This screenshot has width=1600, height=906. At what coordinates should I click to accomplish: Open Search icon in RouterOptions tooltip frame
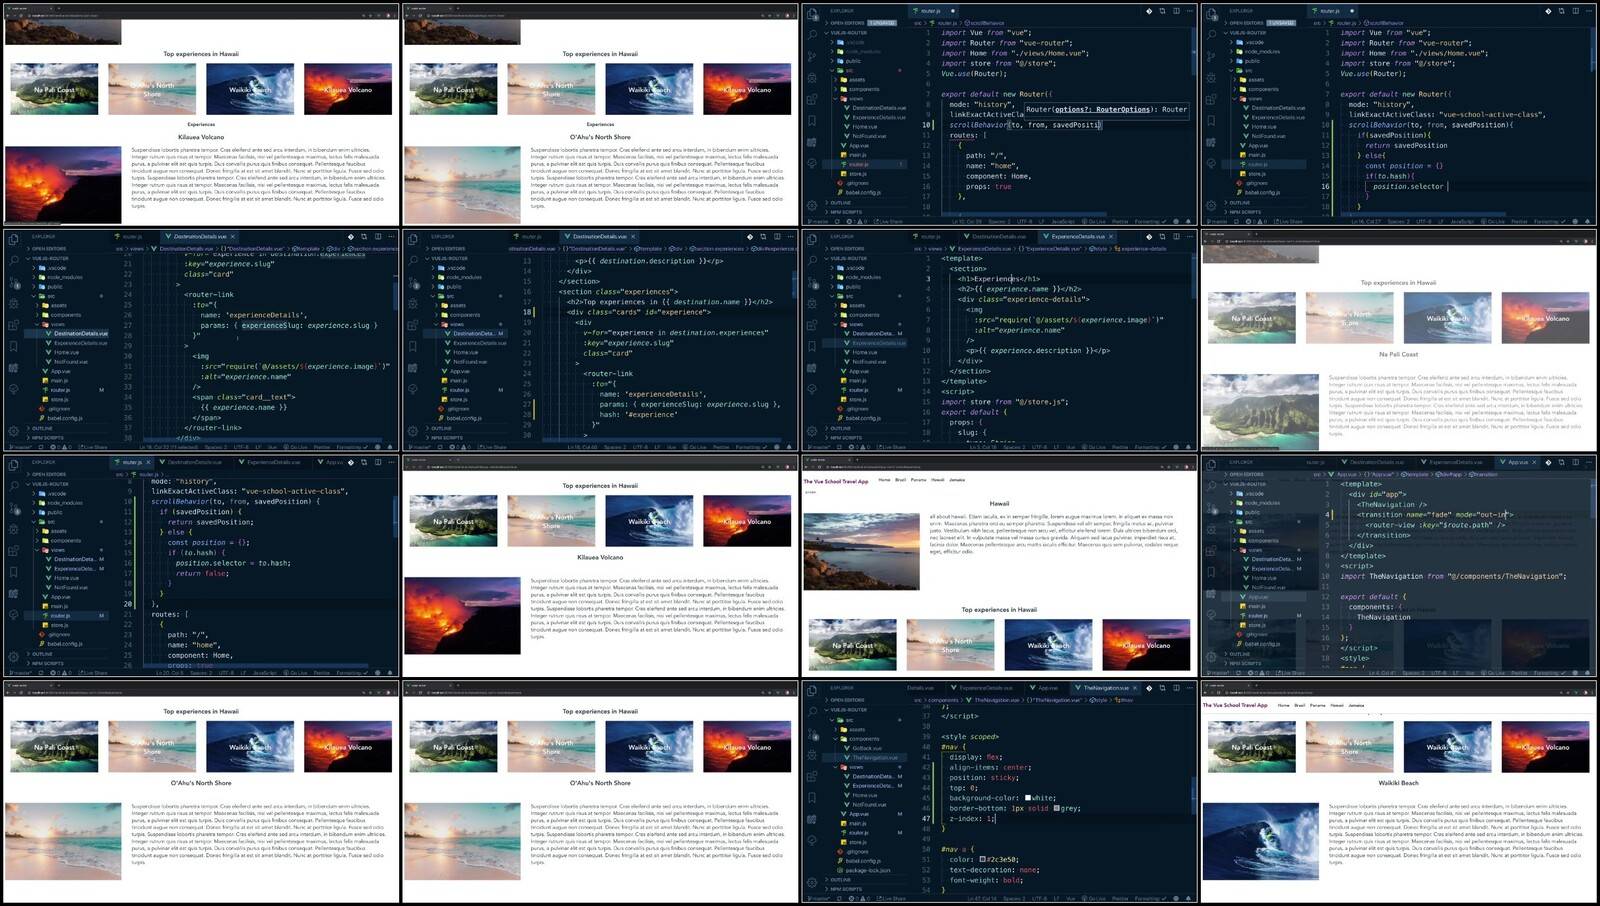tap(812, 34)
